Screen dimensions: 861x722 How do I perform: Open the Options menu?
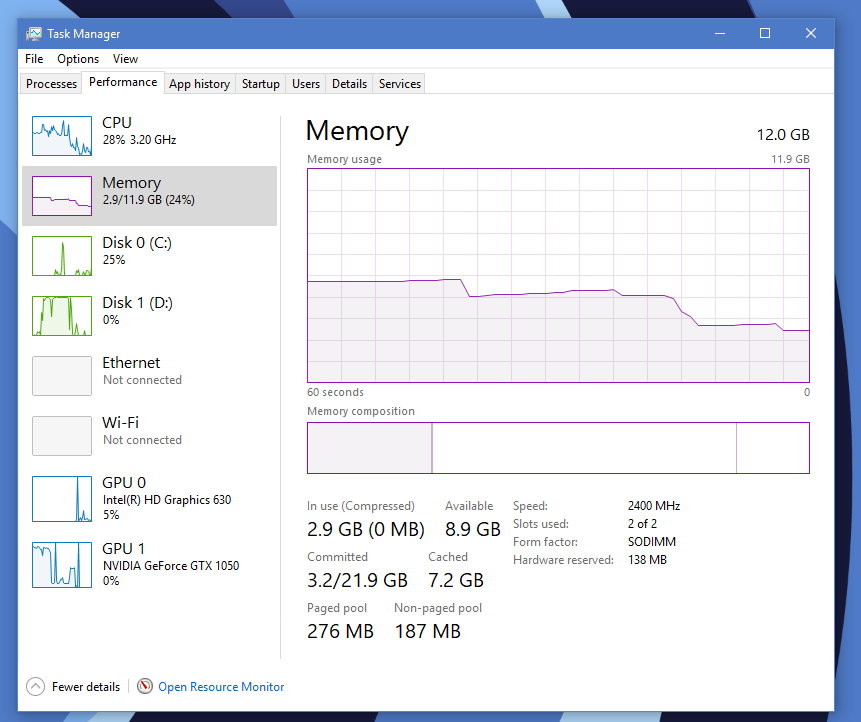point(78,59)
